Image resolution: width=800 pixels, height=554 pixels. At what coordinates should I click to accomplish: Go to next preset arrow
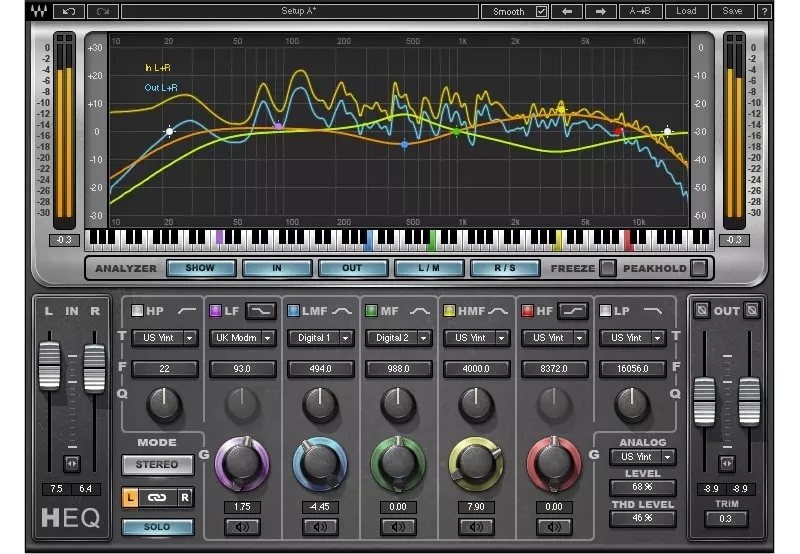coord(601,11)
